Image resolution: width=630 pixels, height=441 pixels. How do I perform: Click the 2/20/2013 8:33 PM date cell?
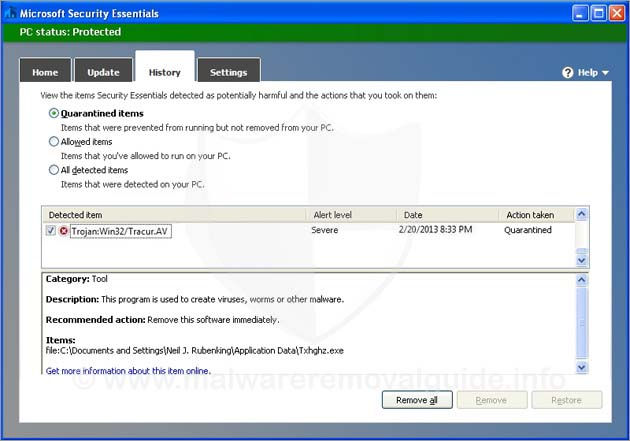[435, 230]
